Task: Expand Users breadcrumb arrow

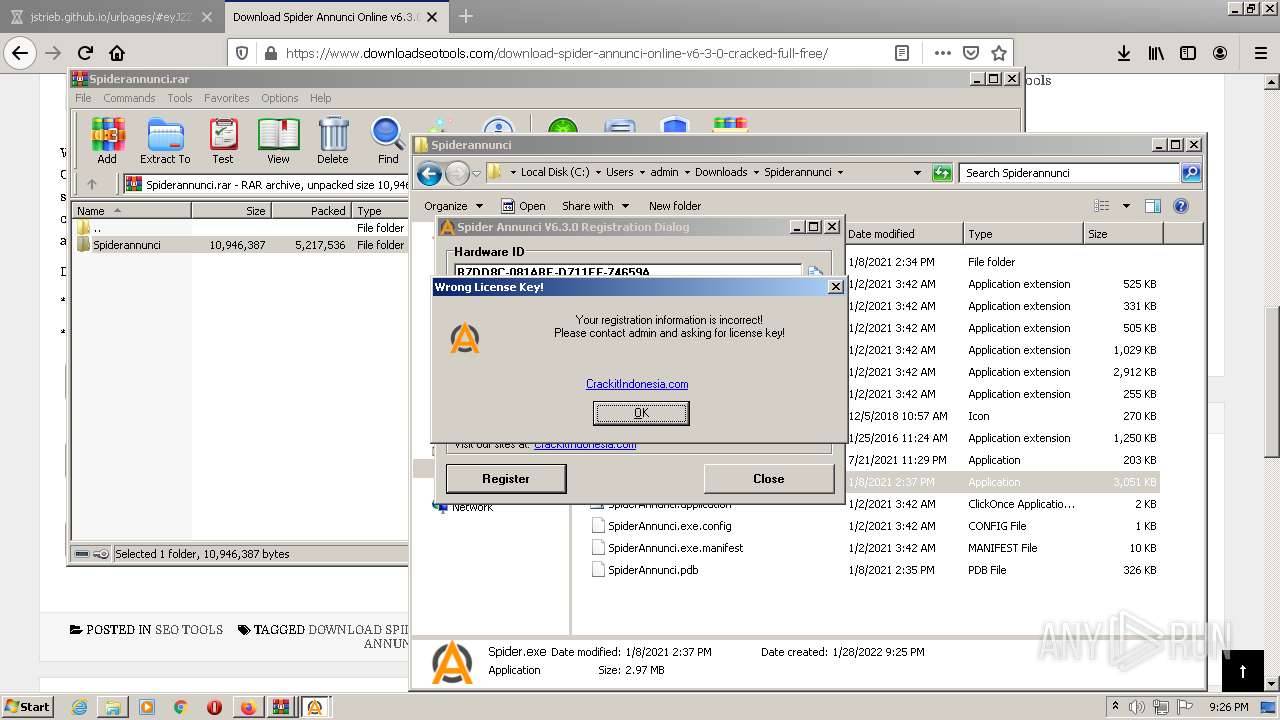Action: [642, 173]
